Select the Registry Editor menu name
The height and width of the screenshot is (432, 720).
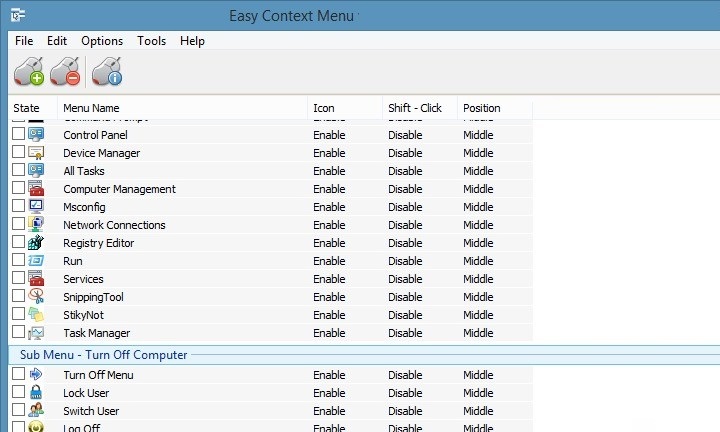(99, 243)
